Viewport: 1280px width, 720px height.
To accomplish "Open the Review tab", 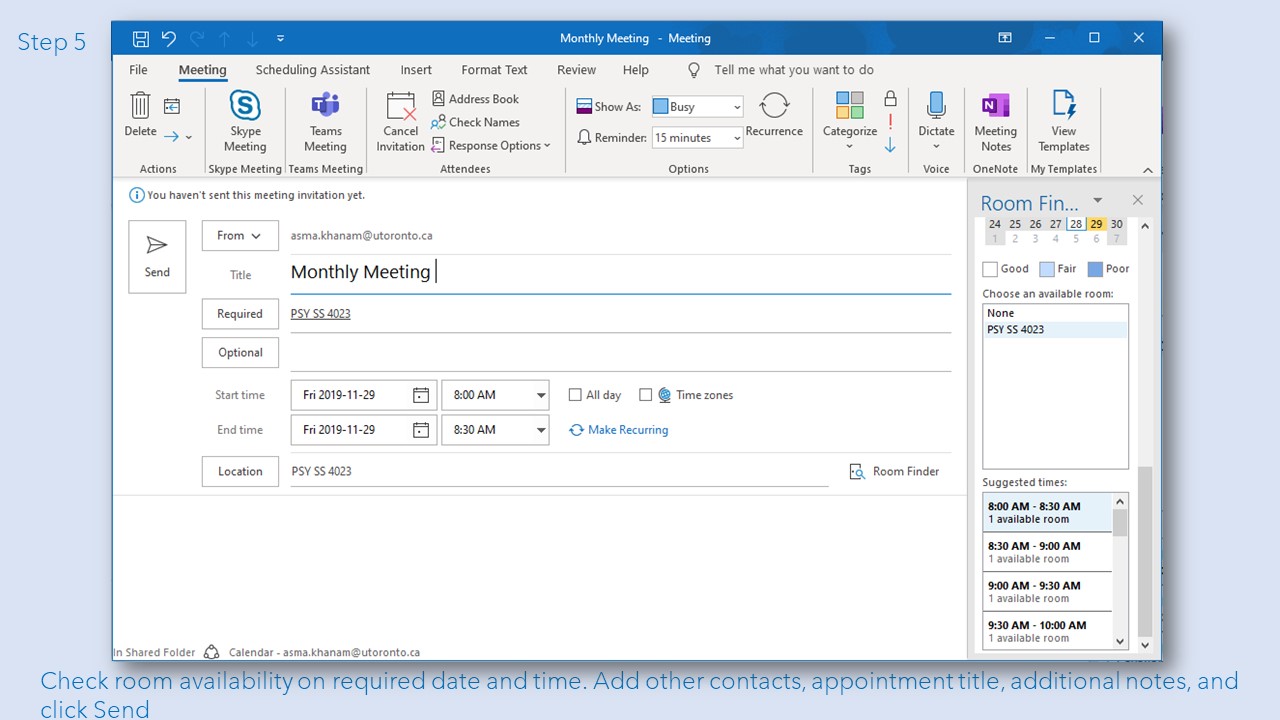I will point(576,70).
